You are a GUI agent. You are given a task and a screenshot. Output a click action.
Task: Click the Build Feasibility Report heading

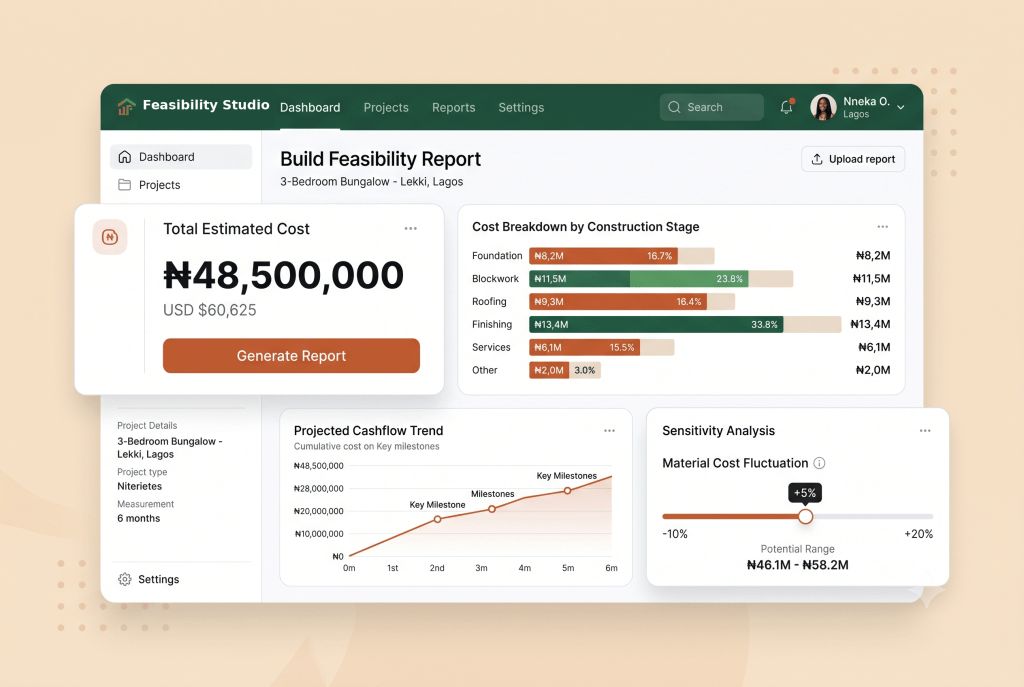point(380,159)
